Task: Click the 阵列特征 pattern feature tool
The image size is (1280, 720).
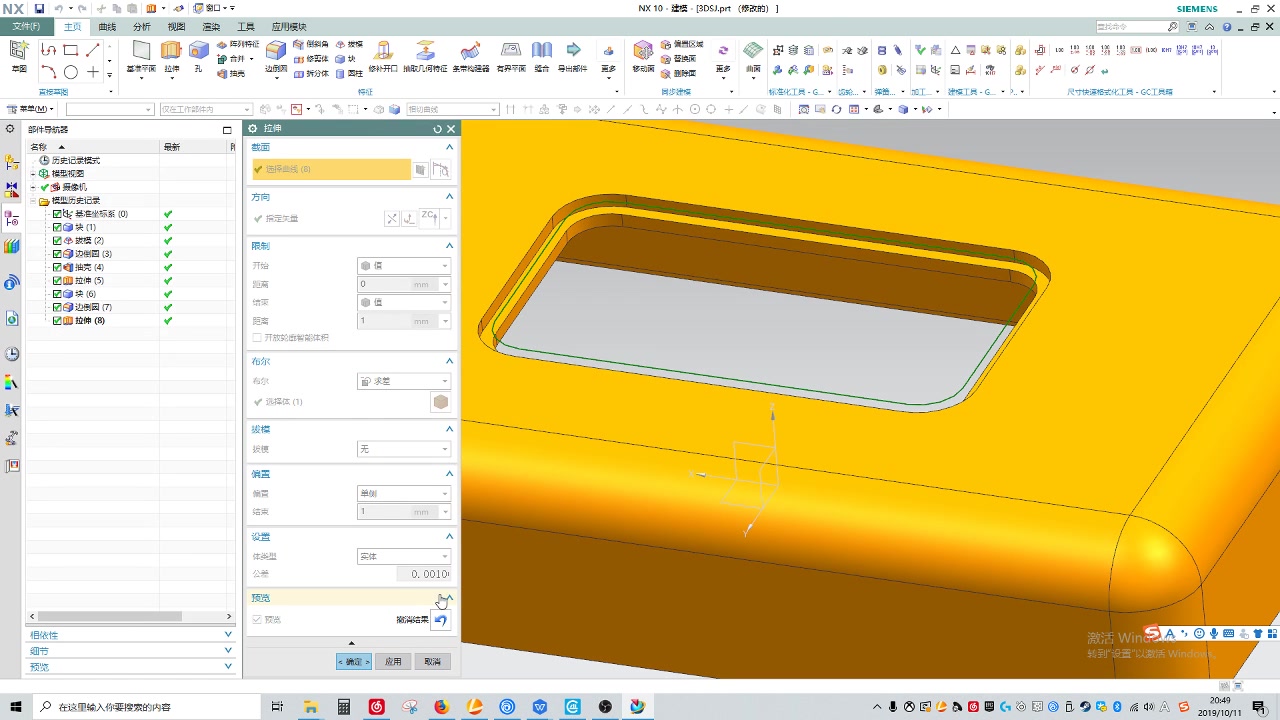Action: coord(238,45)
